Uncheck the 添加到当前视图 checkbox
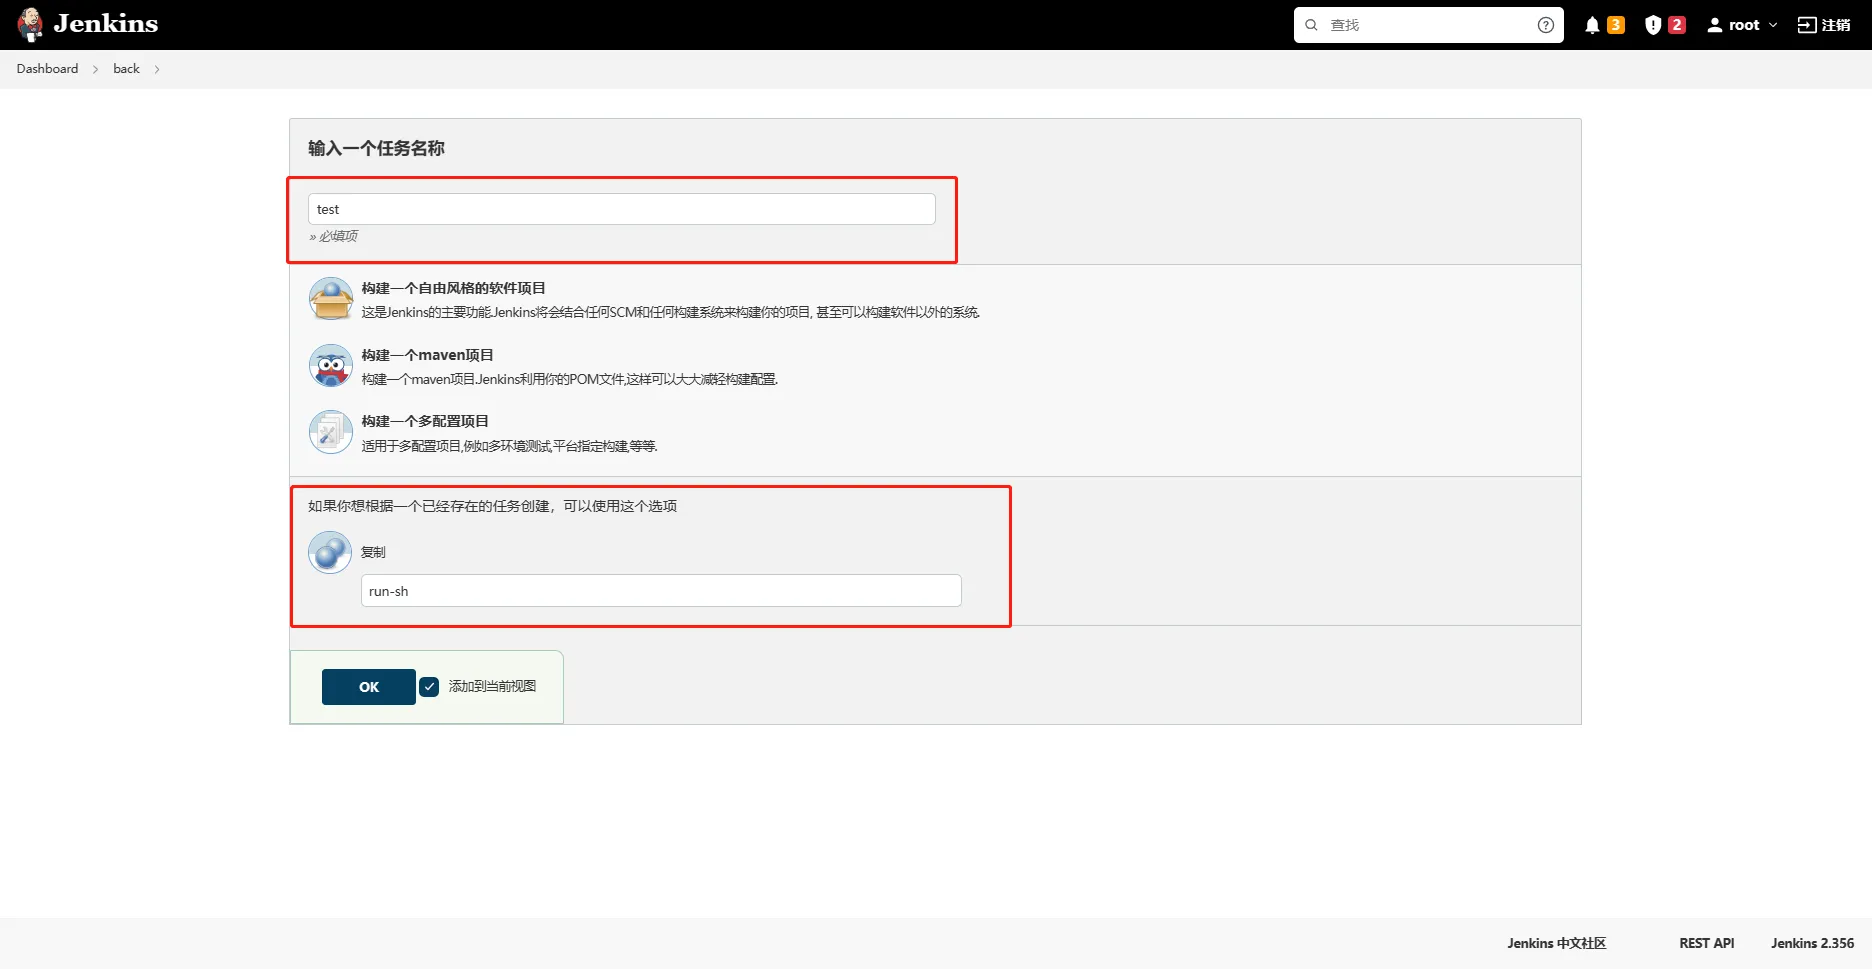 429,687
